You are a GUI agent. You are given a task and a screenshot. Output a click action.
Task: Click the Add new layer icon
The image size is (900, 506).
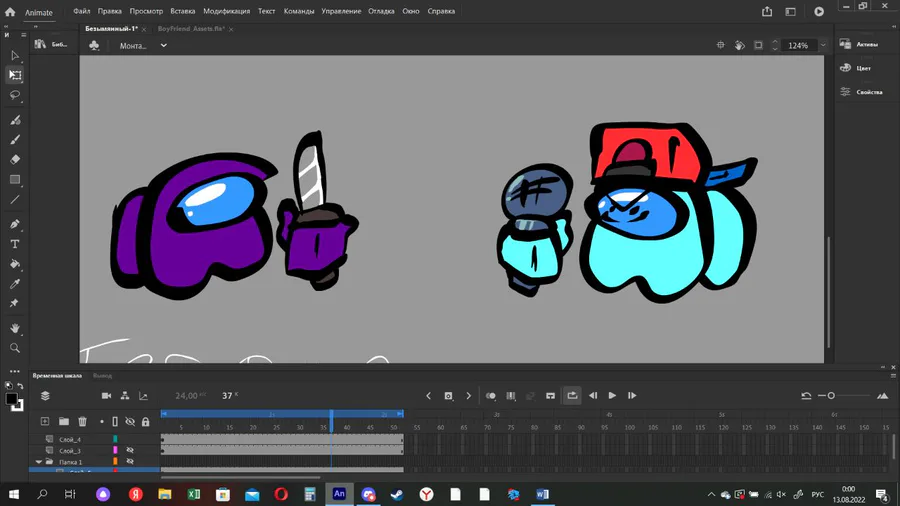[45, 421]
